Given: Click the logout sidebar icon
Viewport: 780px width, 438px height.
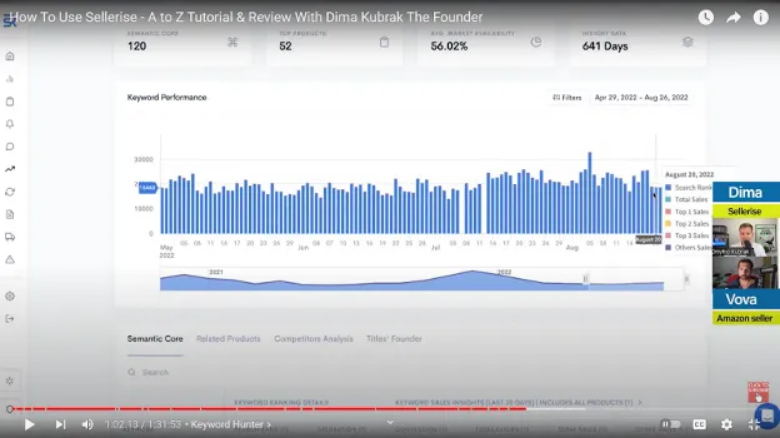Looking at the screenshot, I should pyautogui.click(x=10, y=319).
